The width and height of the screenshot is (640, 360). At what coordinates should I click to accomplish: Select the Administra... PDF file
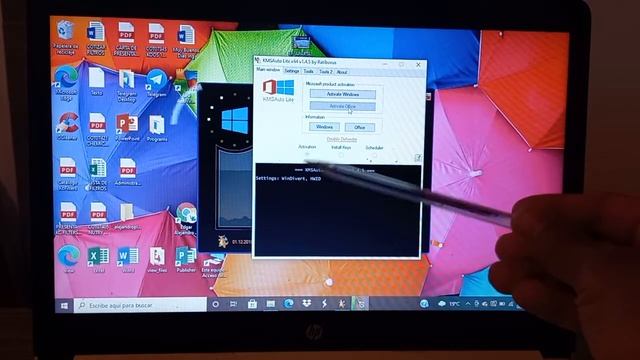coord(128,172)
